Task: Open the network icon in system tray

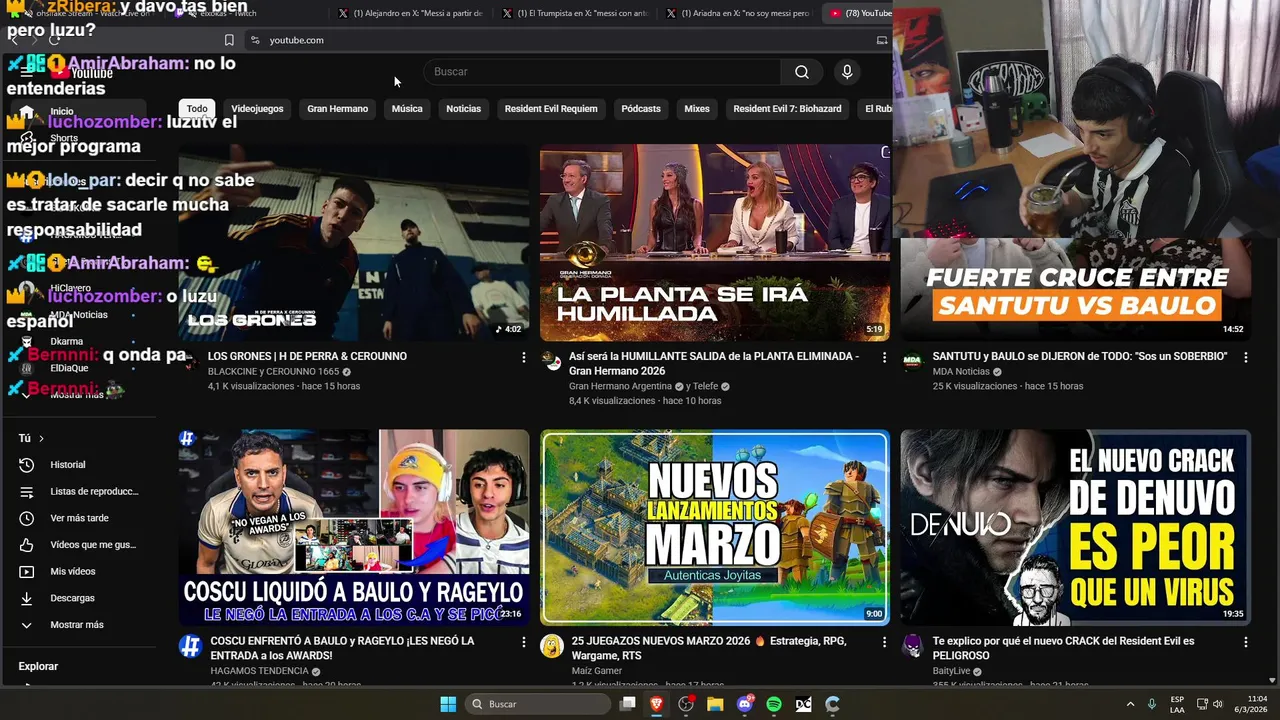Action: tap(1202, 704)
